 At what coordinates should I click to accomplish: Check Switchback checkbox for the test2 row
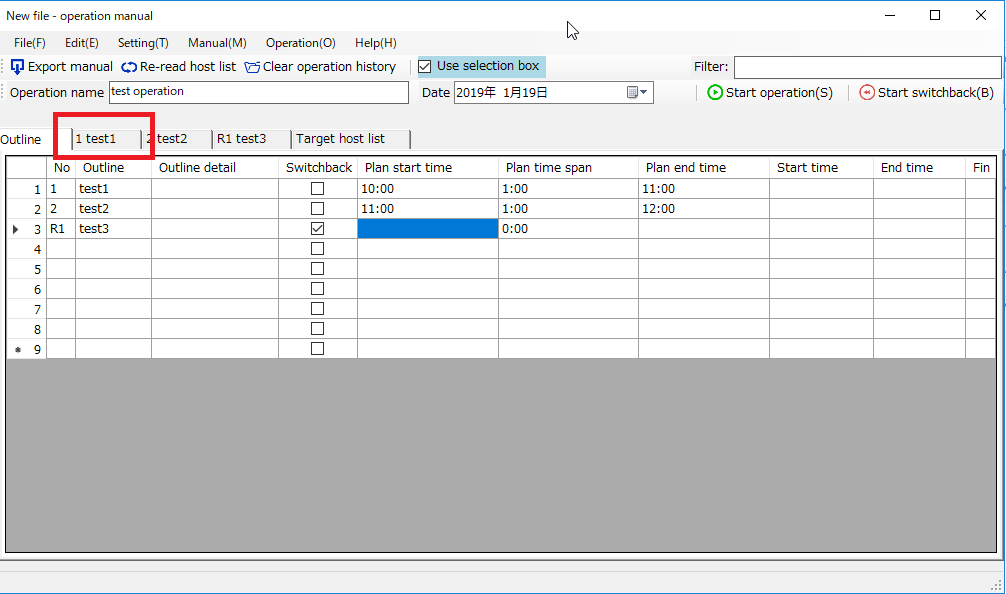(x=317, y=209)
